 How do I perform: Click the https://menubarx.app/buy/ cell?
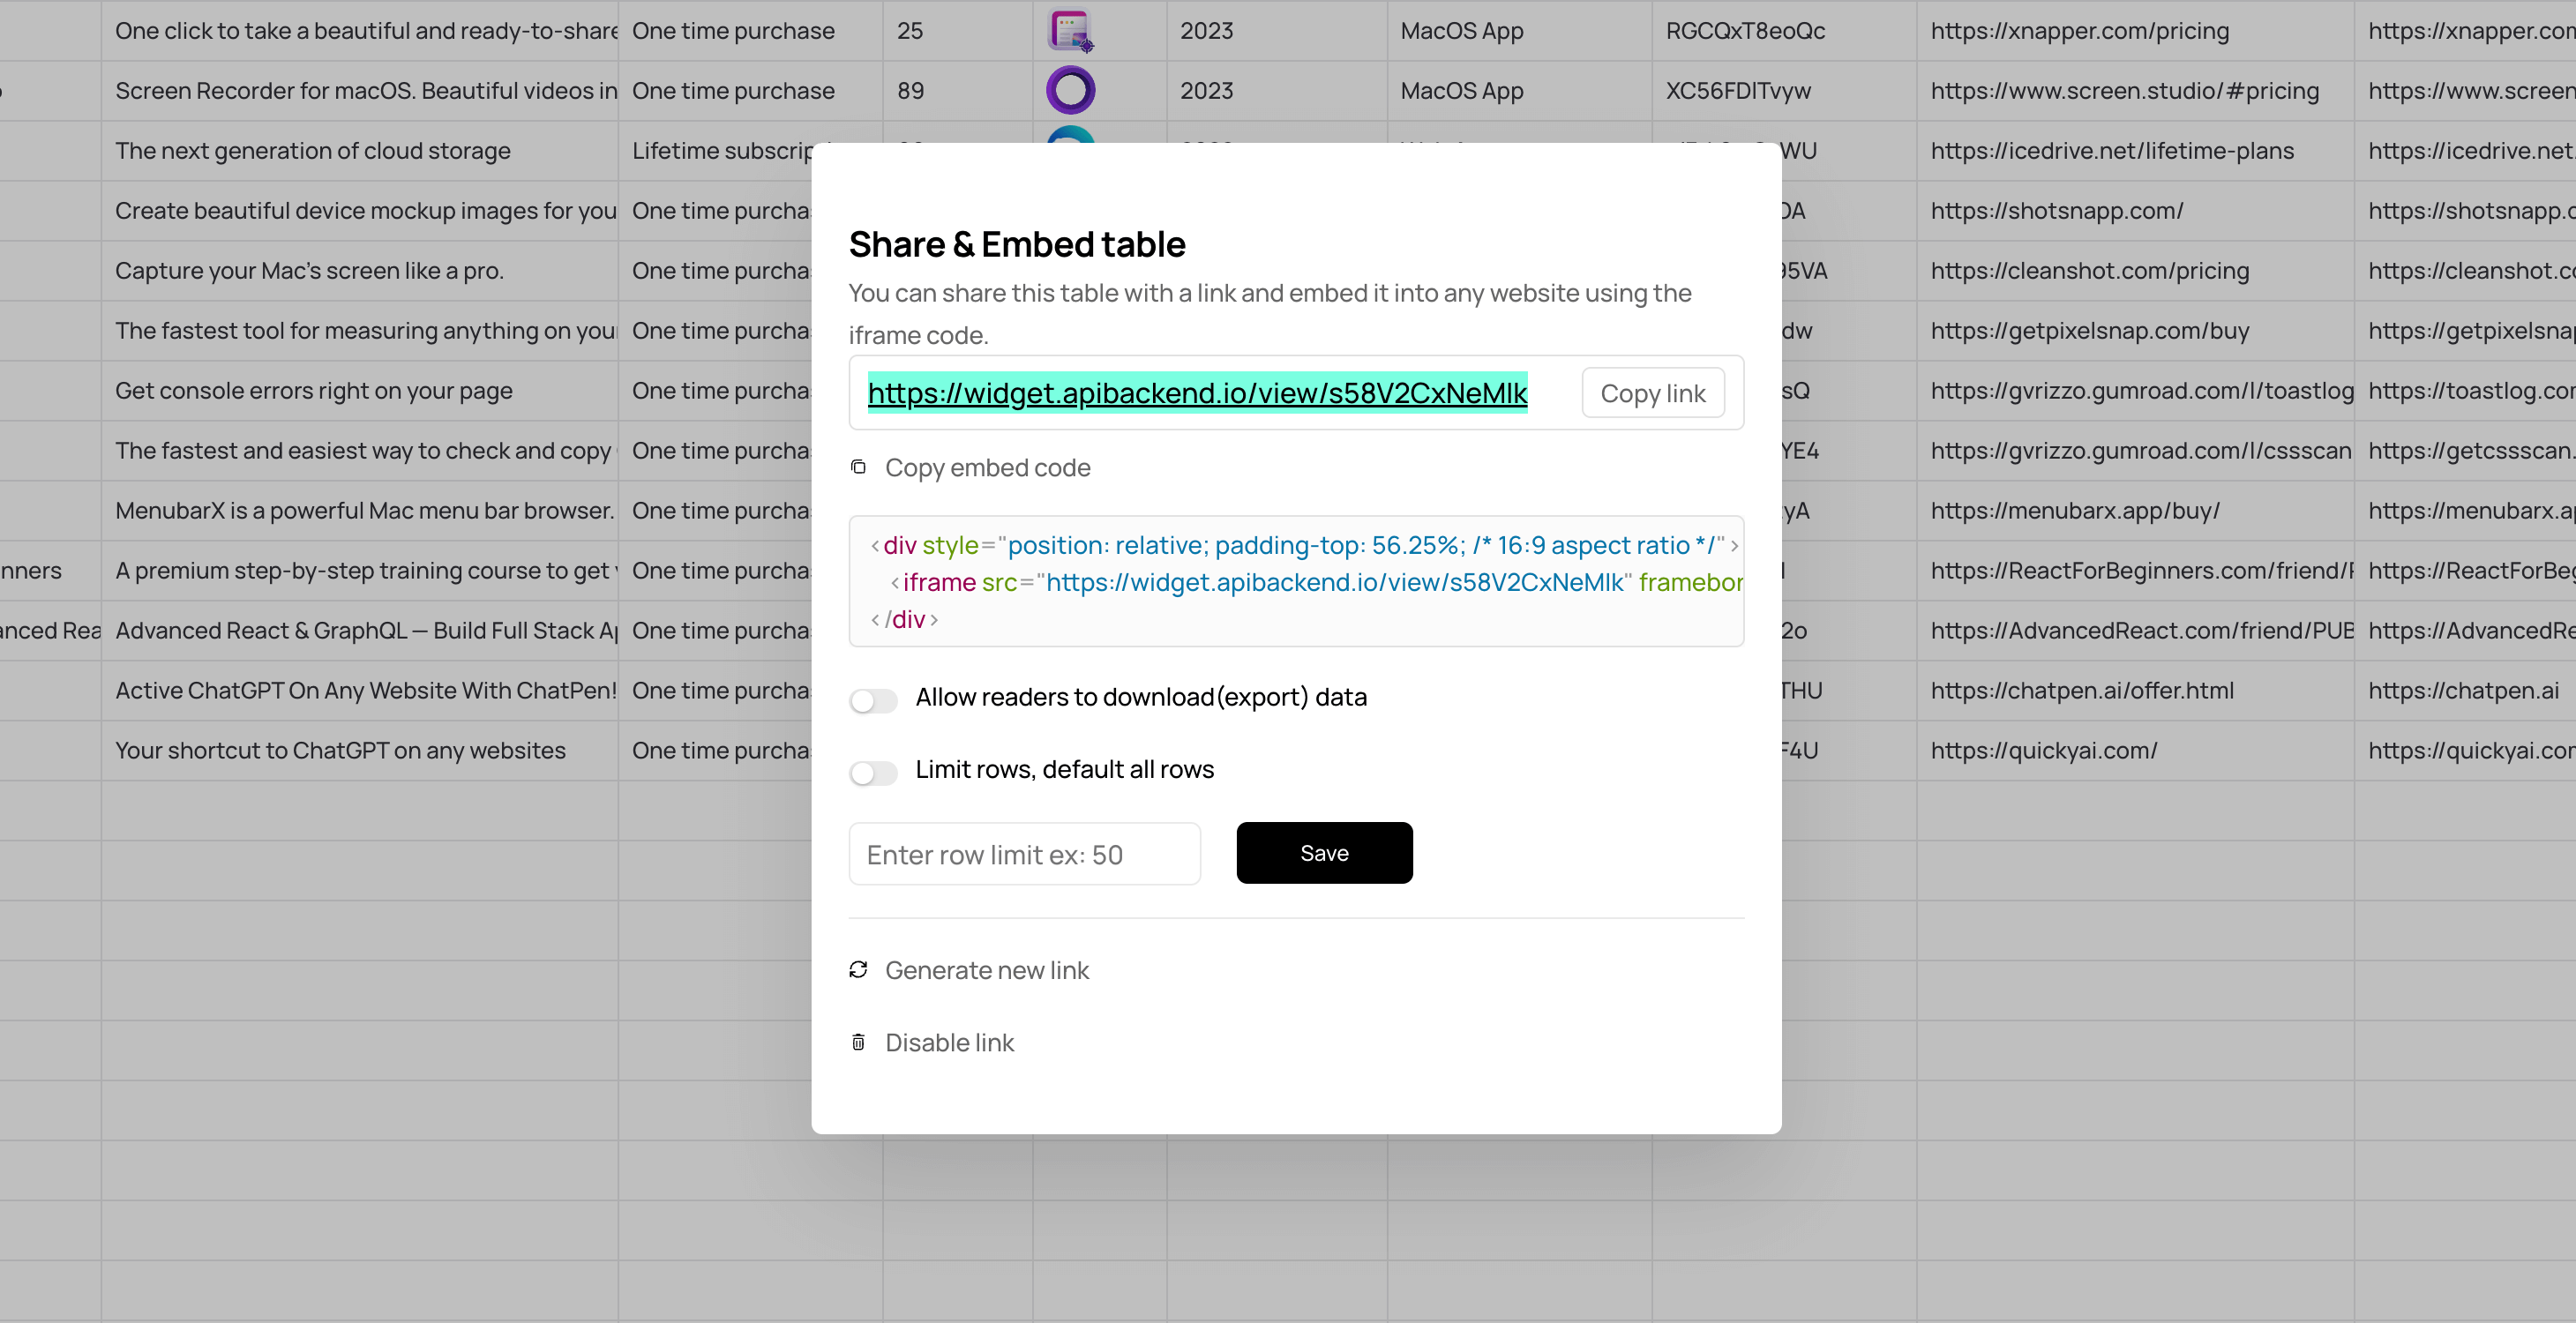(x=2135, y=511)
